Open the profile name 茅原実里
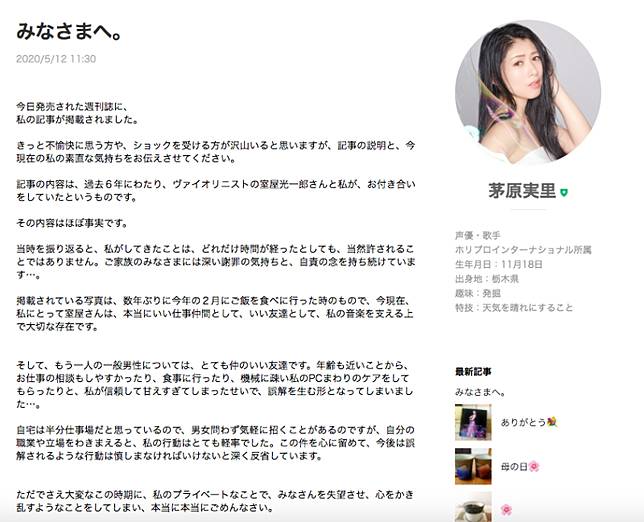Screen dimensions: 644x522 pos(522,191)
